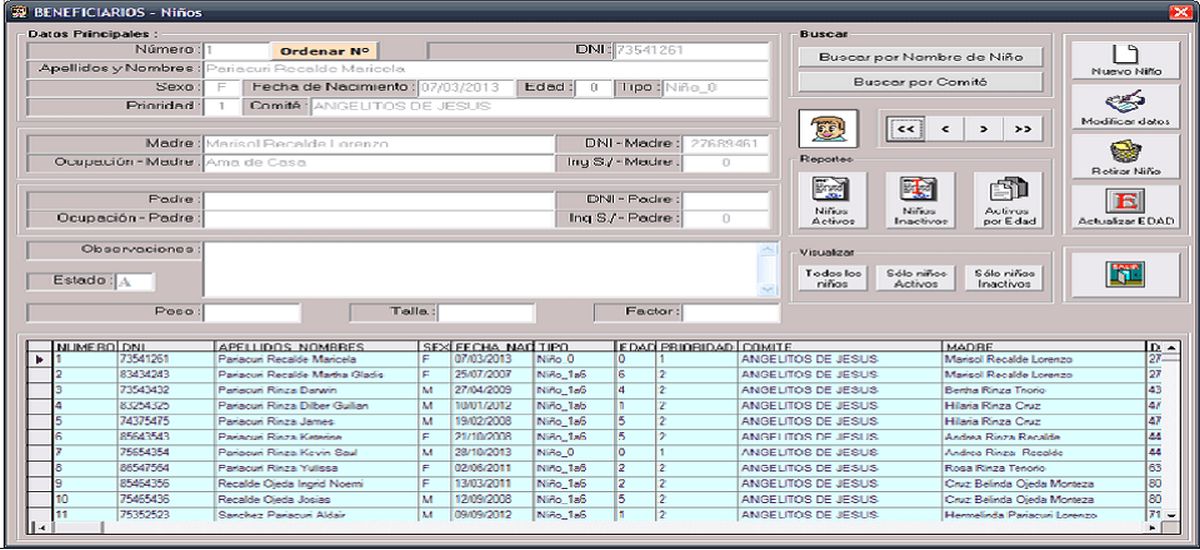This screenshot has height=550, width=1200.
Task: Click the child face photo icon
Action: point(827,130)
